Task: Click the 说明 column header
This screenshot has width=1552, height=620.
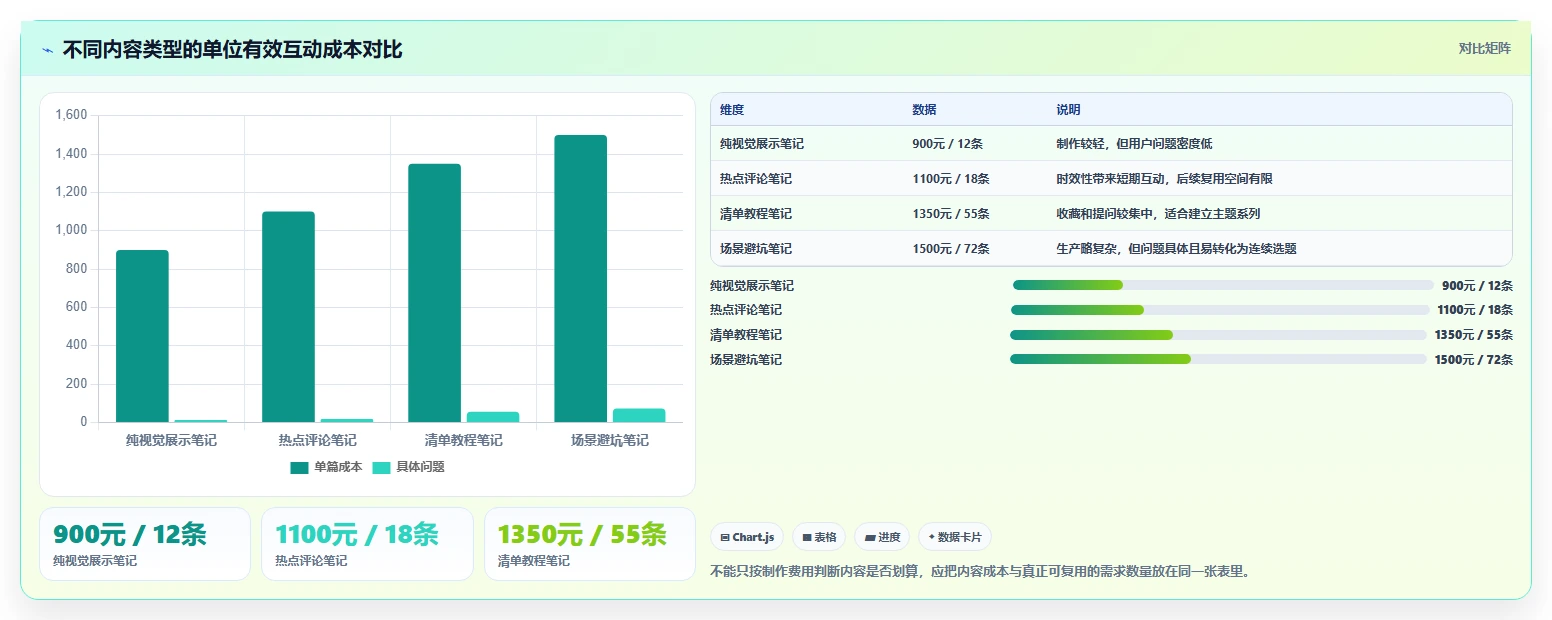Action: click(x=1068, y=110)
